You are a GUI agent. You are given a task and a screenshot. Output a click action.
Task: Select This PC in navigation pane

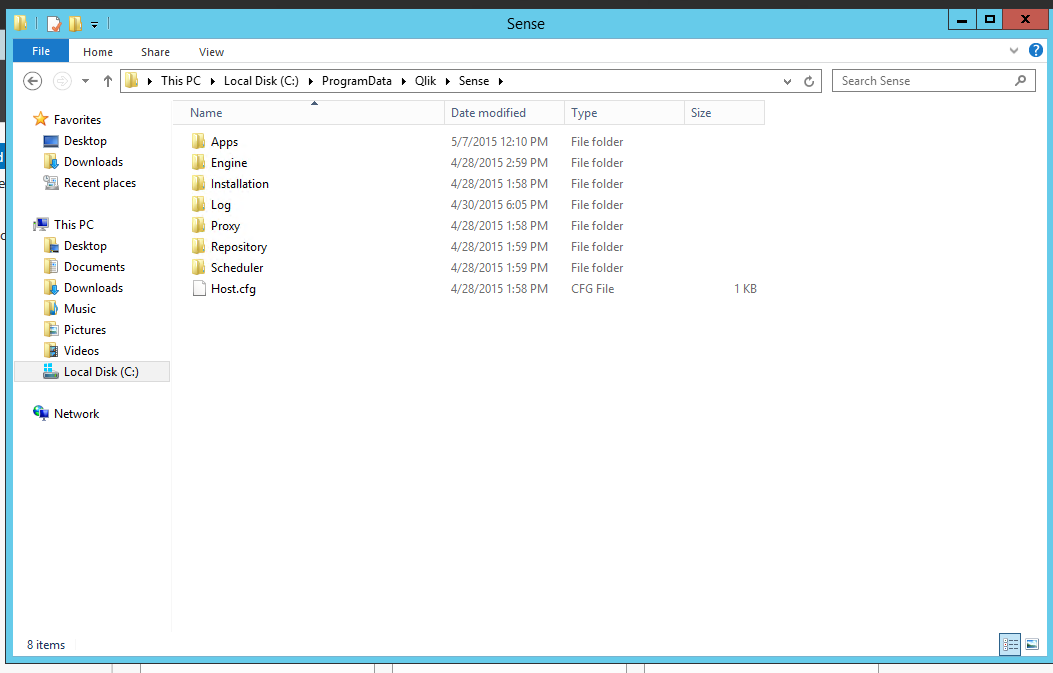(x=74, y=224)
